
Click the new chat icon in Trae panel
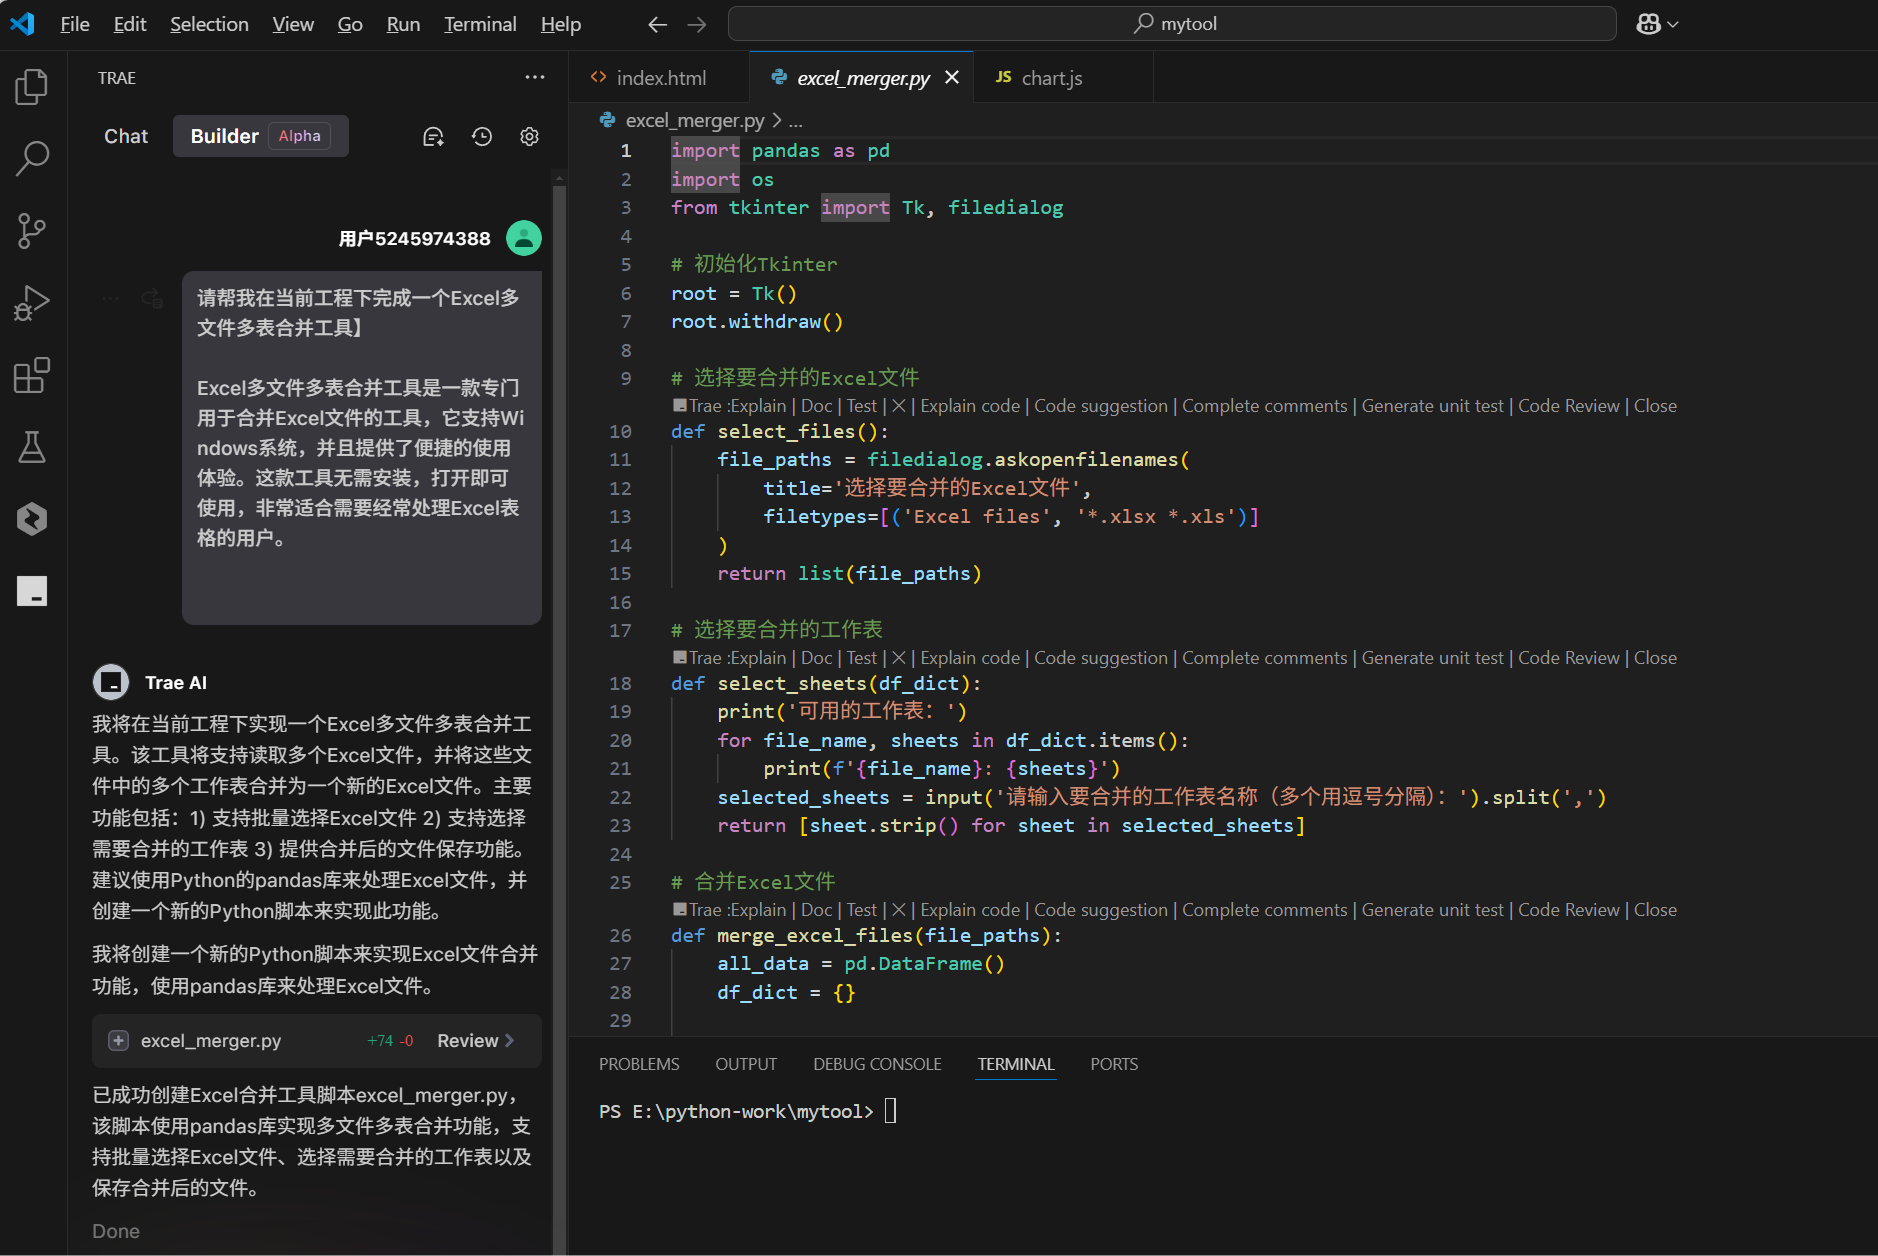(x=433, y=137)
